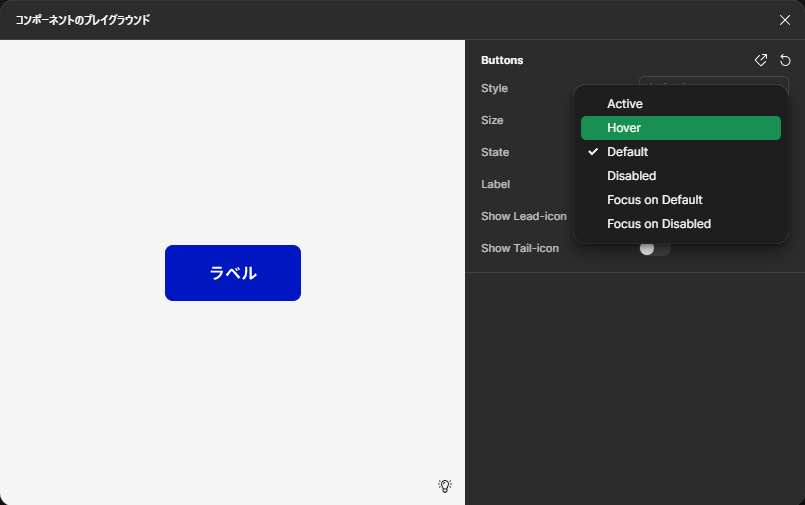The image size is (805, 505).
Task: Click the State property label
Action: click(x=495, y=152)
